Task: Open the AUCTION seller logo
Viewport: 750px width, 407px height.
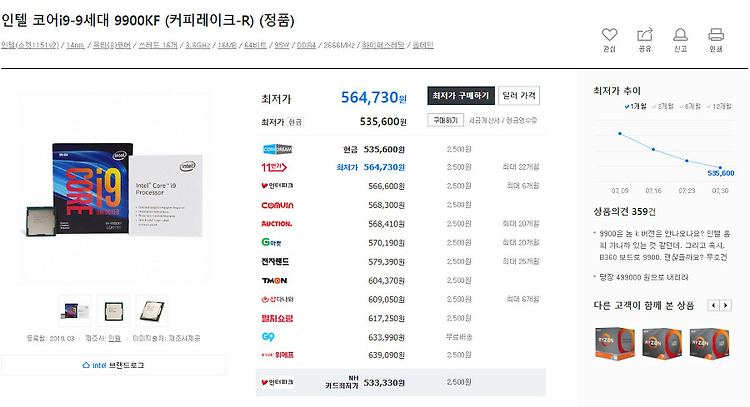Action: pos(276,224)
